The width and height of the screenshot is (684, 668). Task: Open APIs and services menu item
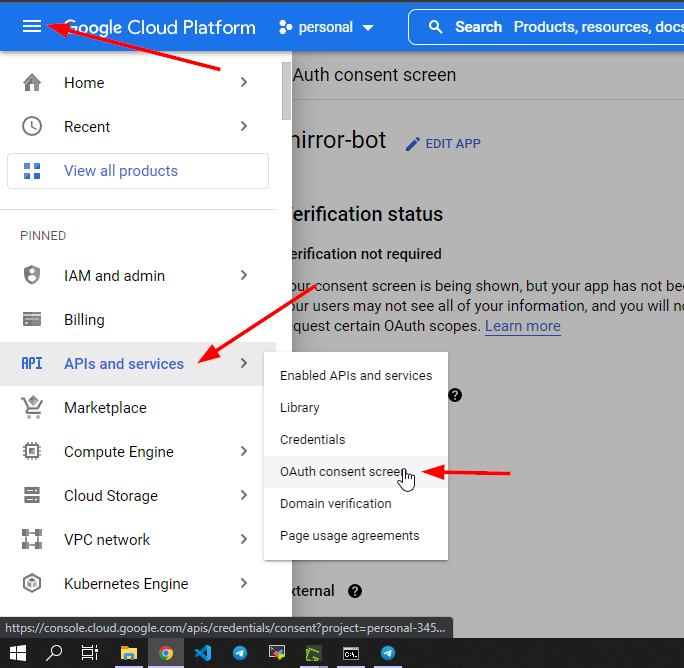tap(138, 363)
